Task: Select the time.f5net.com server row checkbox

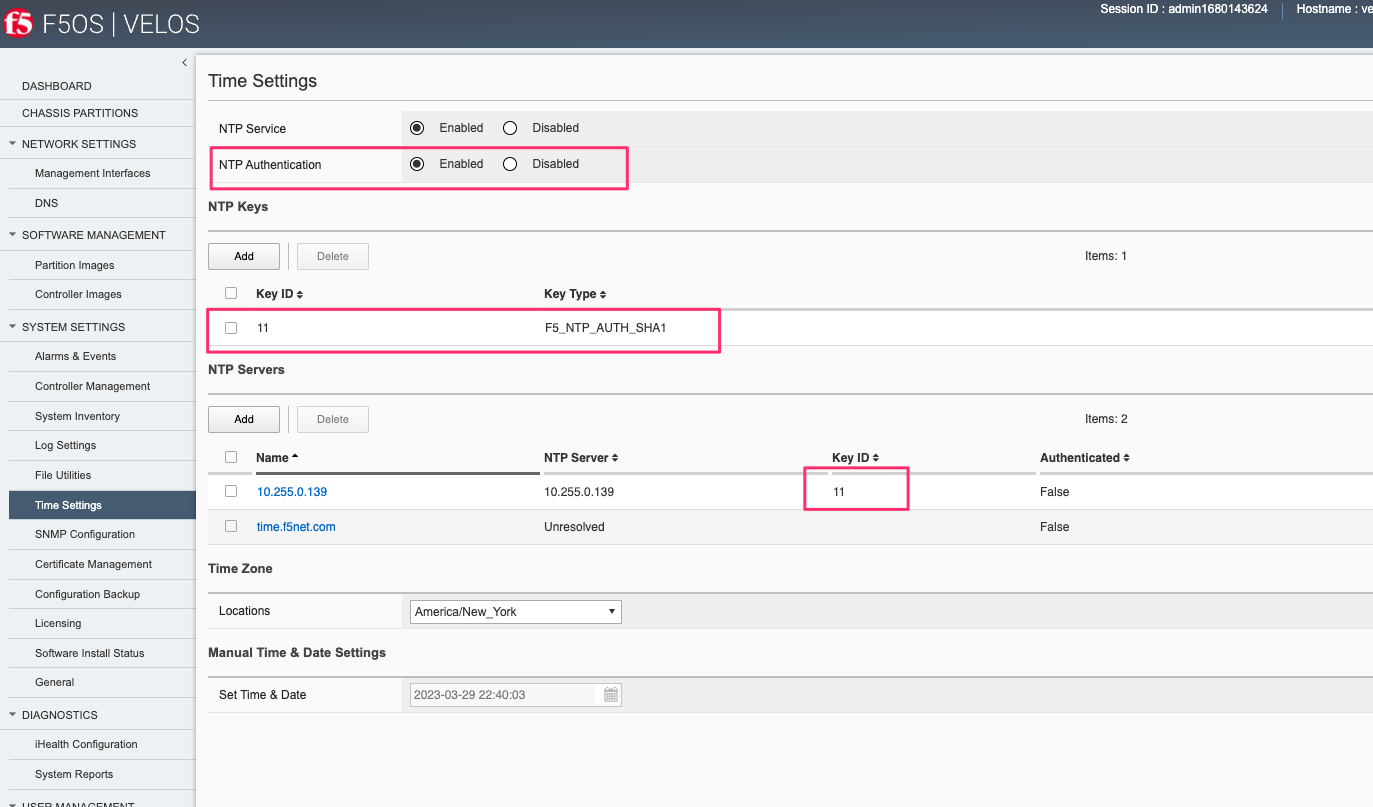Action: [231, 526]
